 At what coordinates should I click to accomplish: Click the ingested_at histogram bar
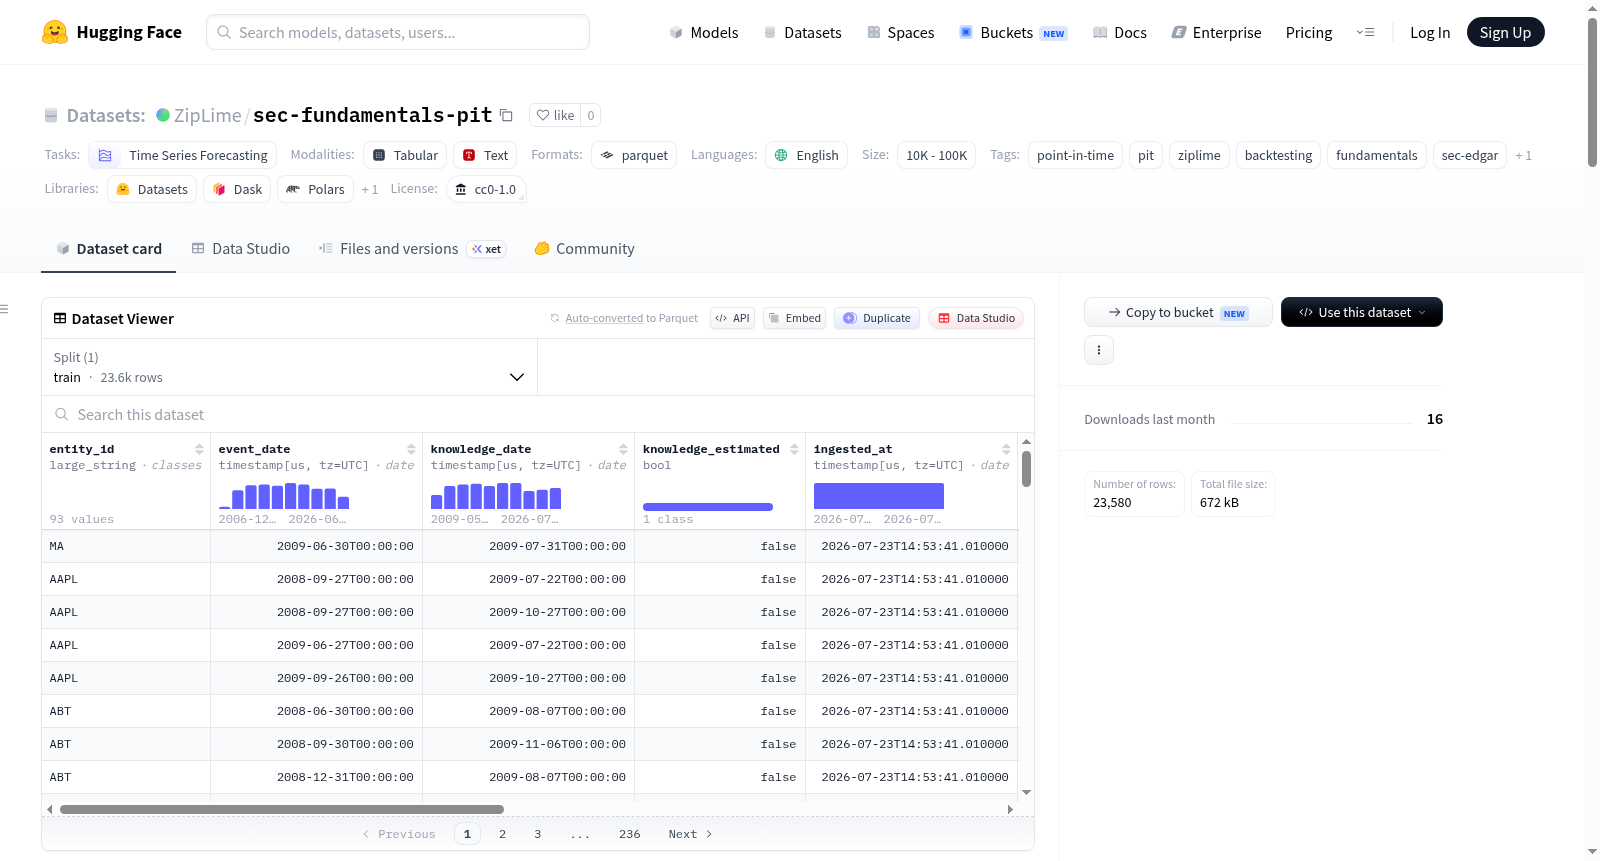pyautogui.click(x=879, y=496)
